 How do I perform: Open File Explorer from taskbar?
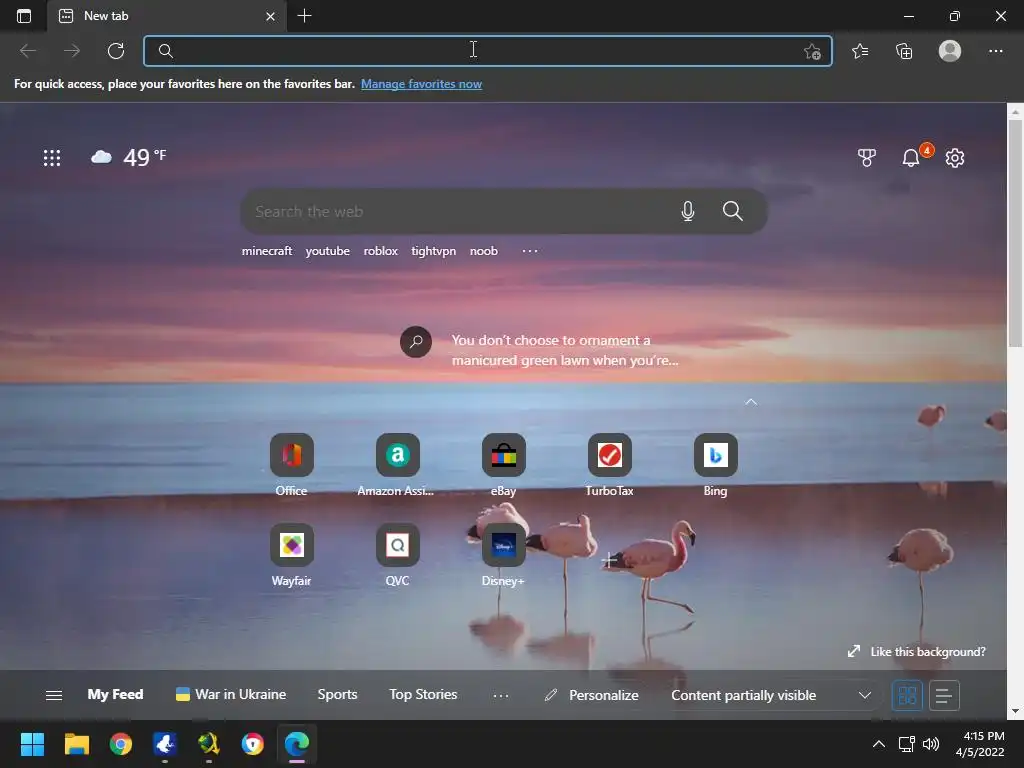(x=76, y=744)
